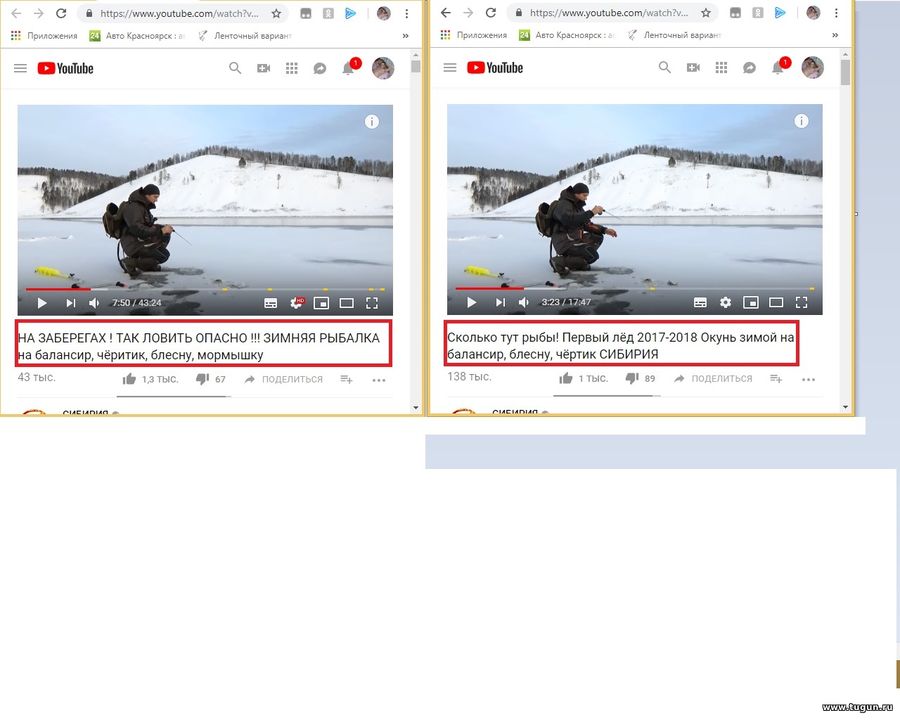The width and height of the screenshot is (900, 720).
Task: Open YouTube apps grid in right window
Action: (x=721, y=68)
